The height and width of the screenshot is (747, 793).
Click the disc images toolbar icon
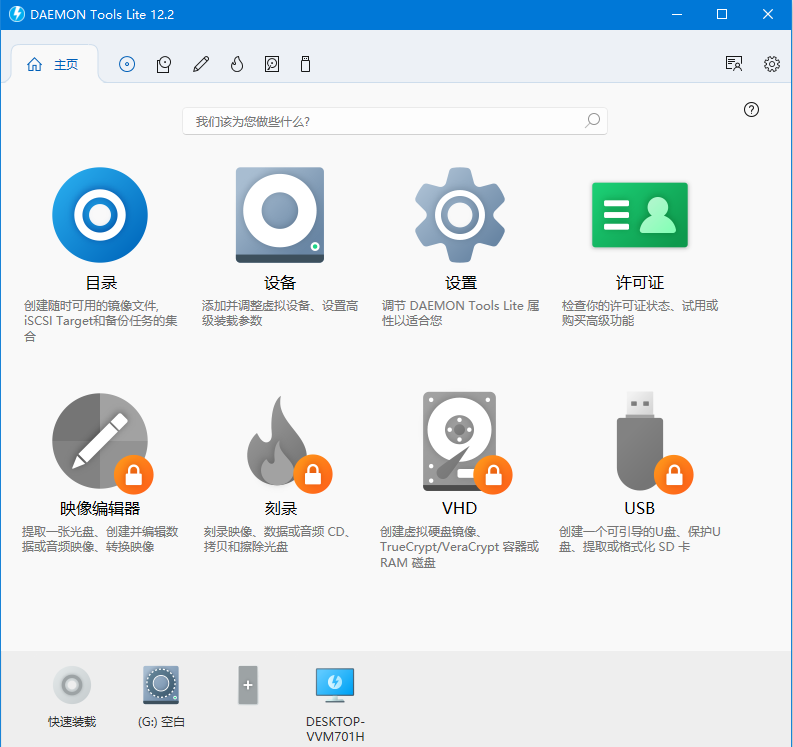click(x=127, y=64)
